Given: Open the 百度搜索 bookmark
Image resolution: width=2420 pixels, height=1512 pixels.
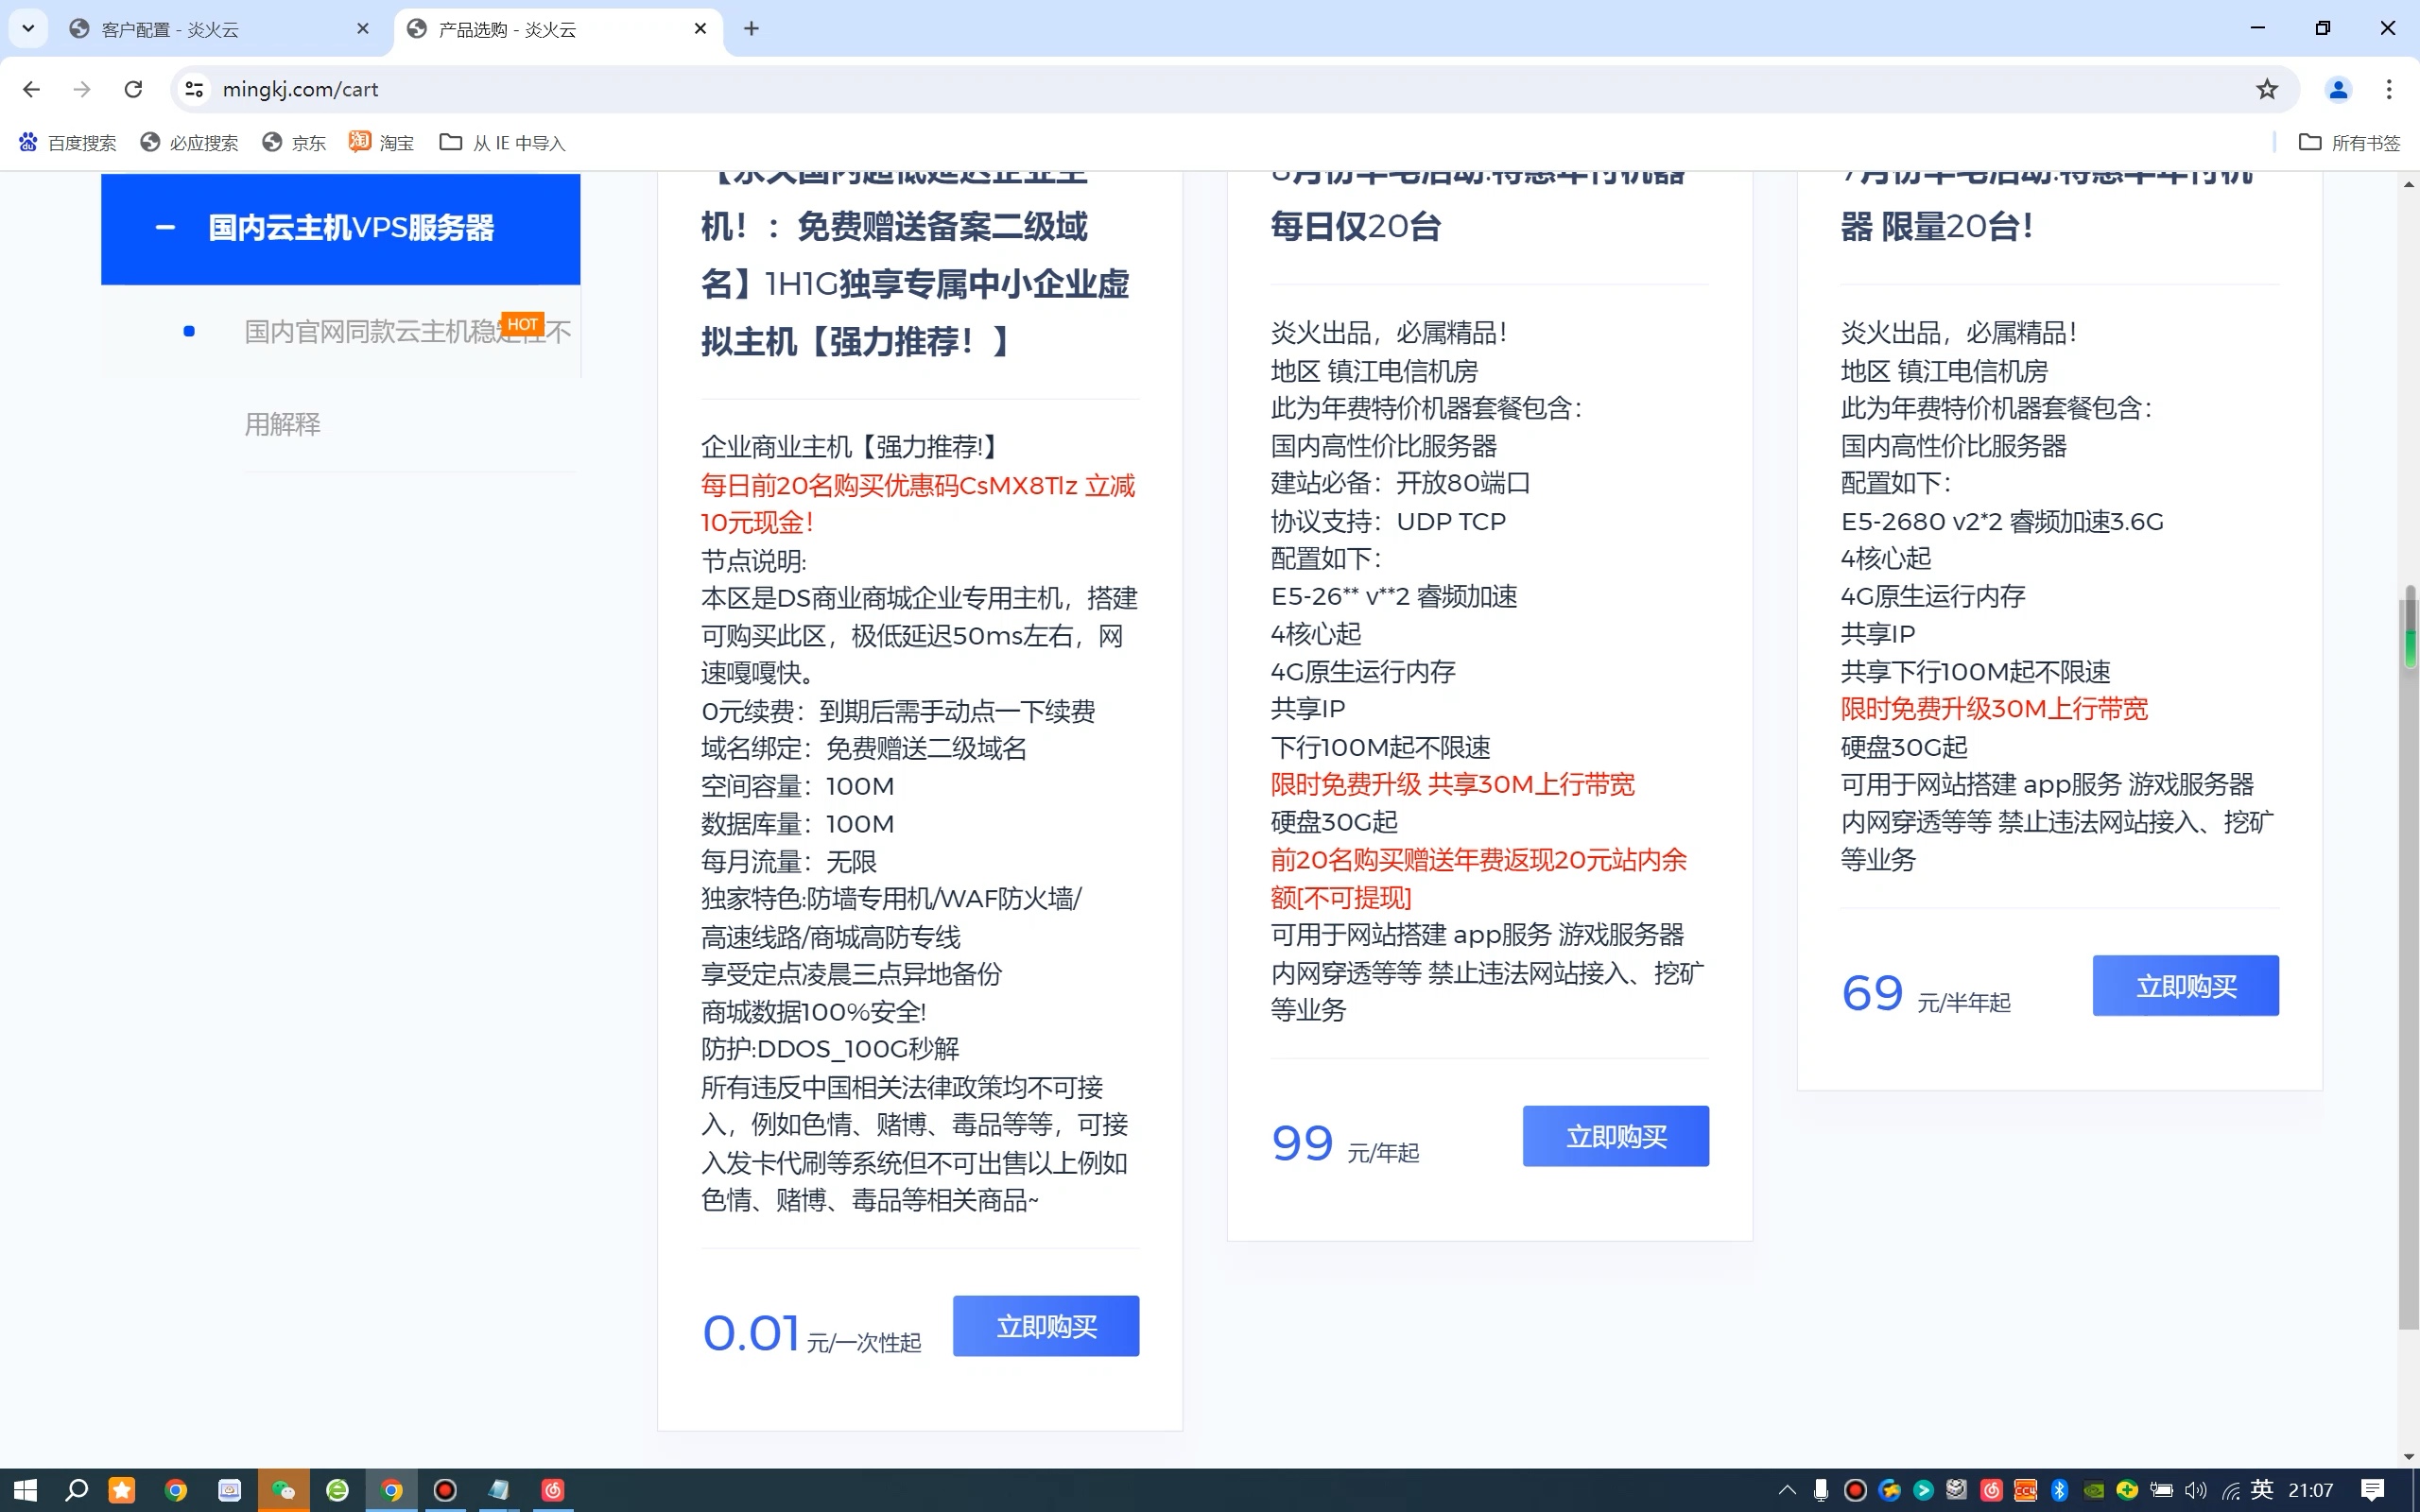Looking at the screenshot, I should click(67, 143).
